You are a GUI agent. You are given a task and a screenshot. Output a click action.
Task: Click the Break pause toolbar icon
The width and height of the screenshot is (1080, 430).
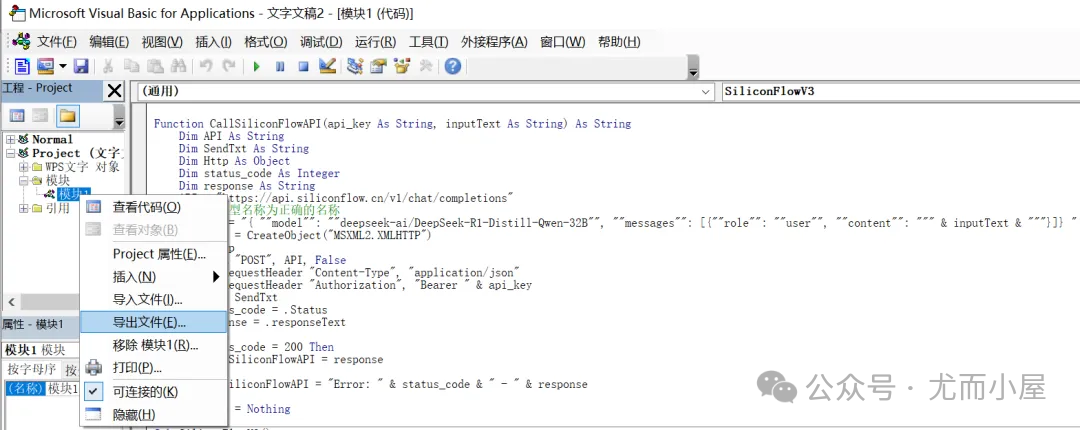(x=280, y=67)
